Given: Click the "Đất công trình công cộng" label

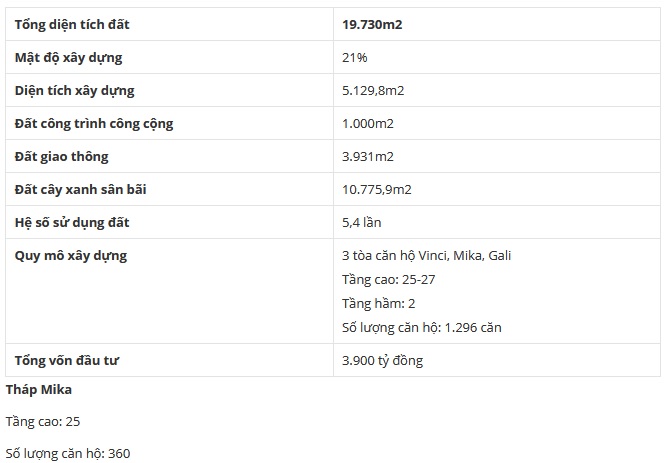Looking at the screenshot, I should (94, 124).
